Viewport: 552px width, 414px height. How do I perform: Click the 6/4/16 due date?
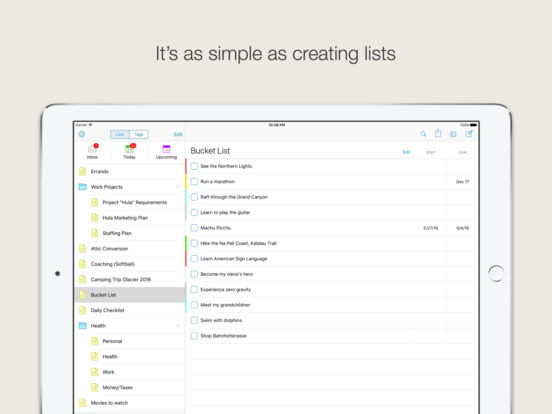[463, 228]
